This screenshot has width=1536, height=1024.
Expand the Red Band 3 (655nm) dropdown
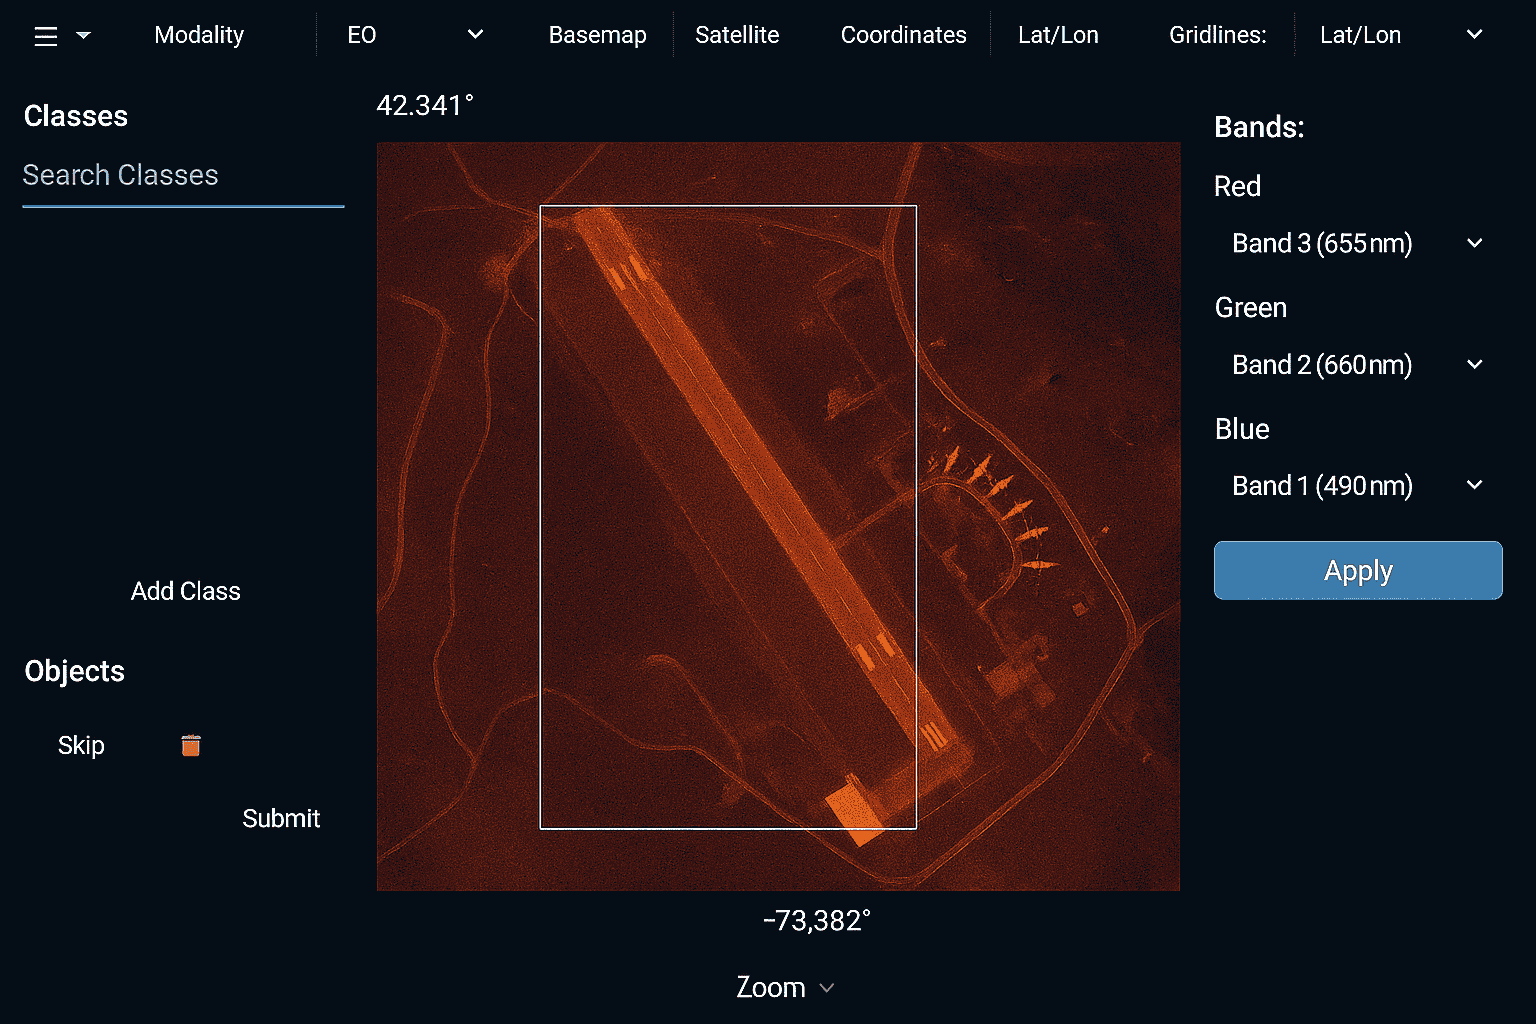coord(1357,244)
